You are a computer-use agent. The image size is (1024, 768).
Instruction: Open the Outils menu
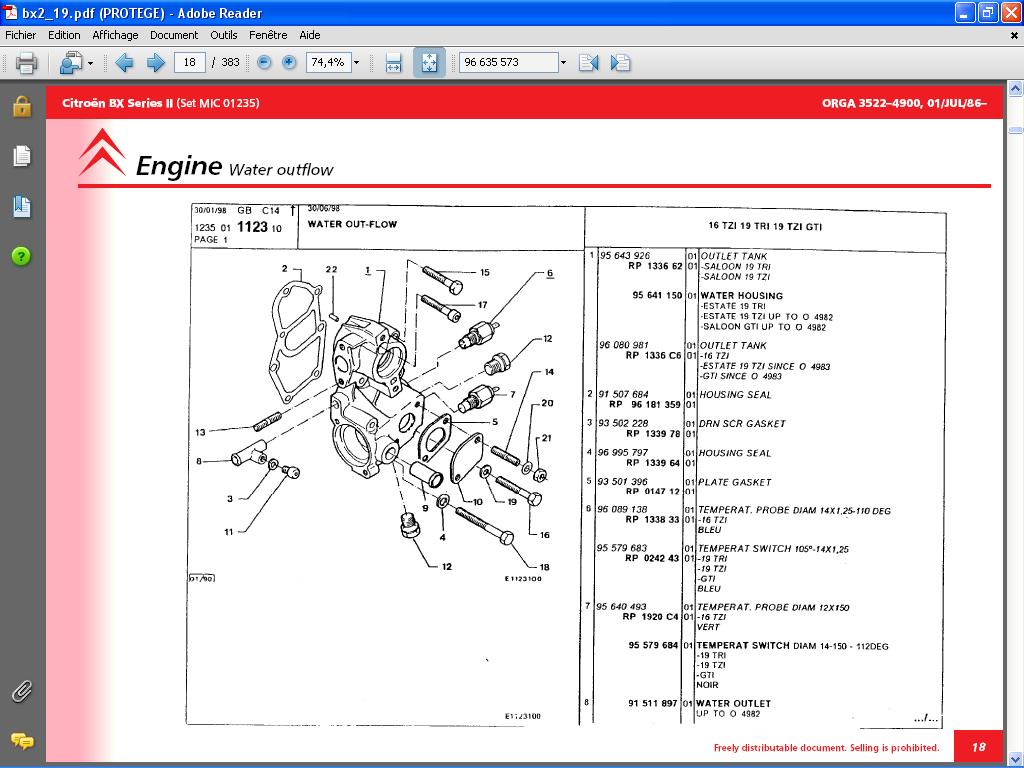(224, 35)
